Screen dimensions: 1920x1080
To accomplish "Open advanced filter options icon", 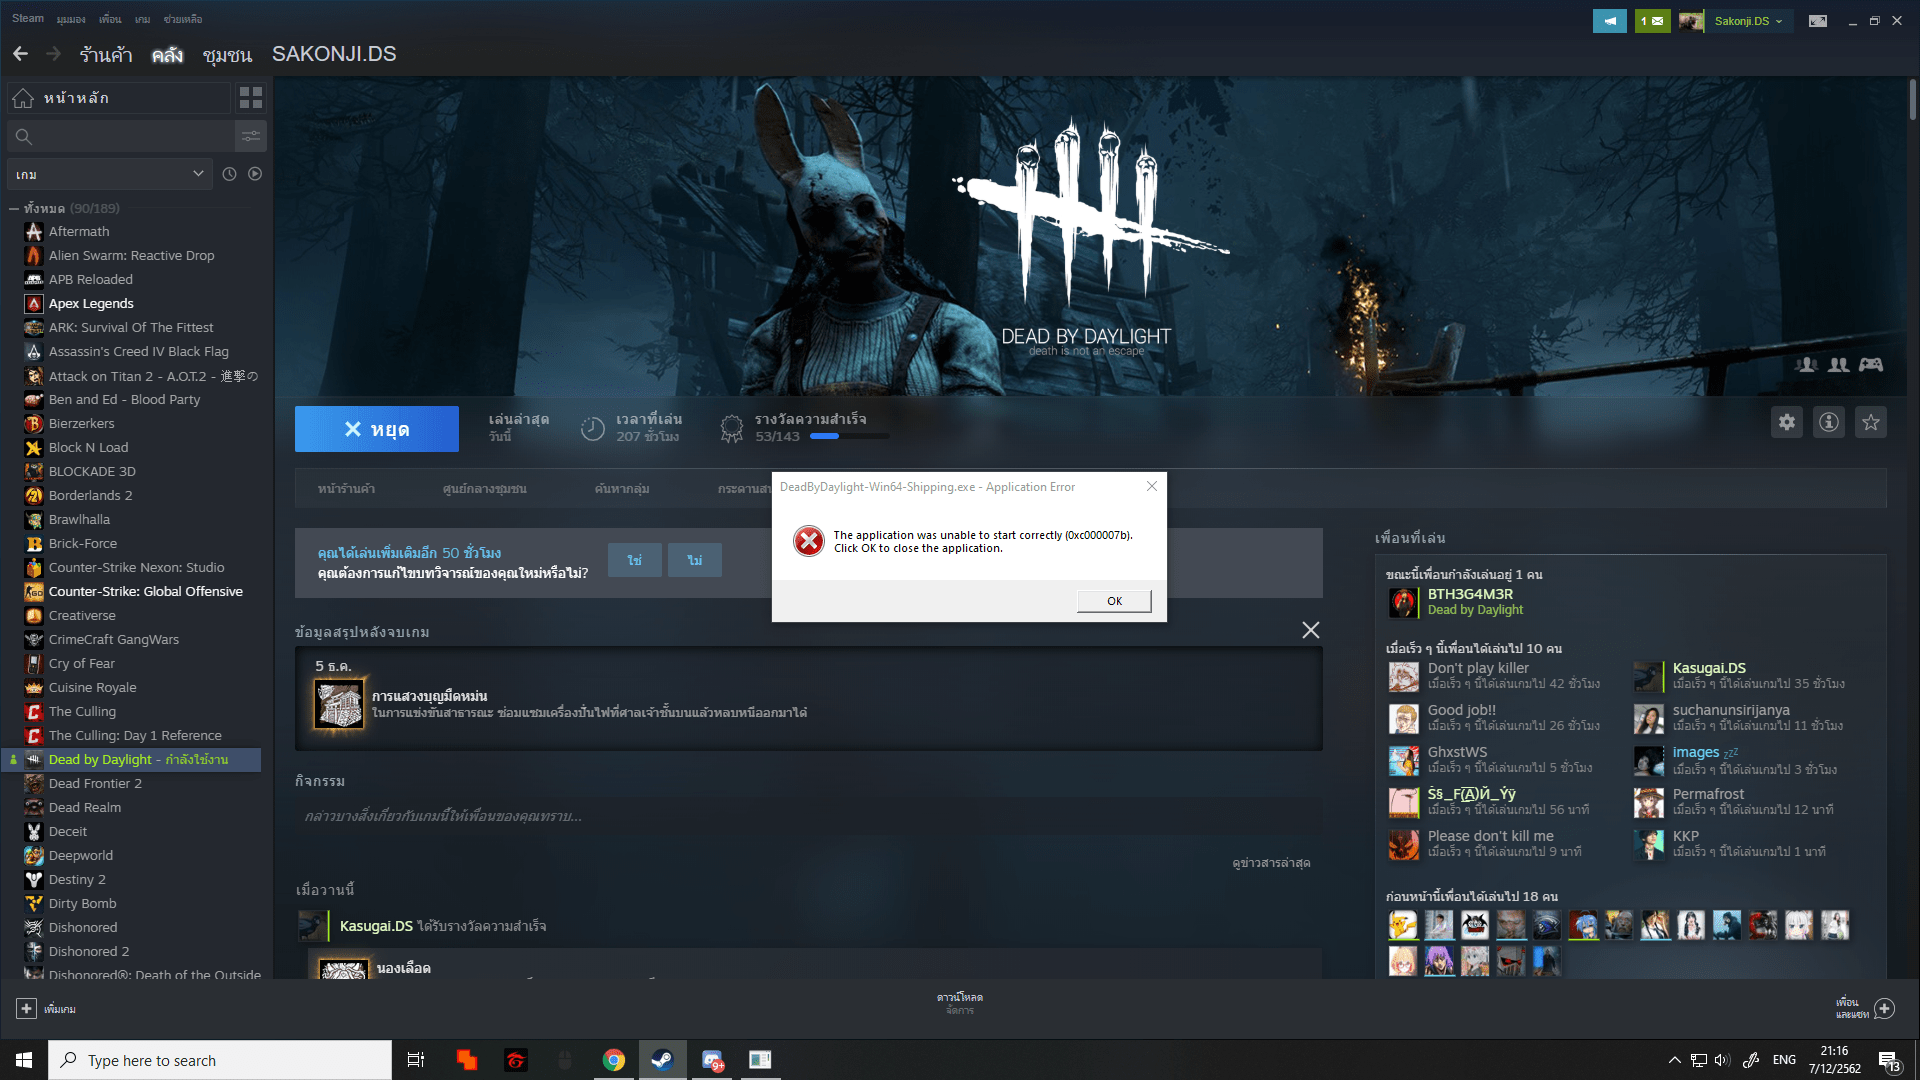I will coord(251,136).
